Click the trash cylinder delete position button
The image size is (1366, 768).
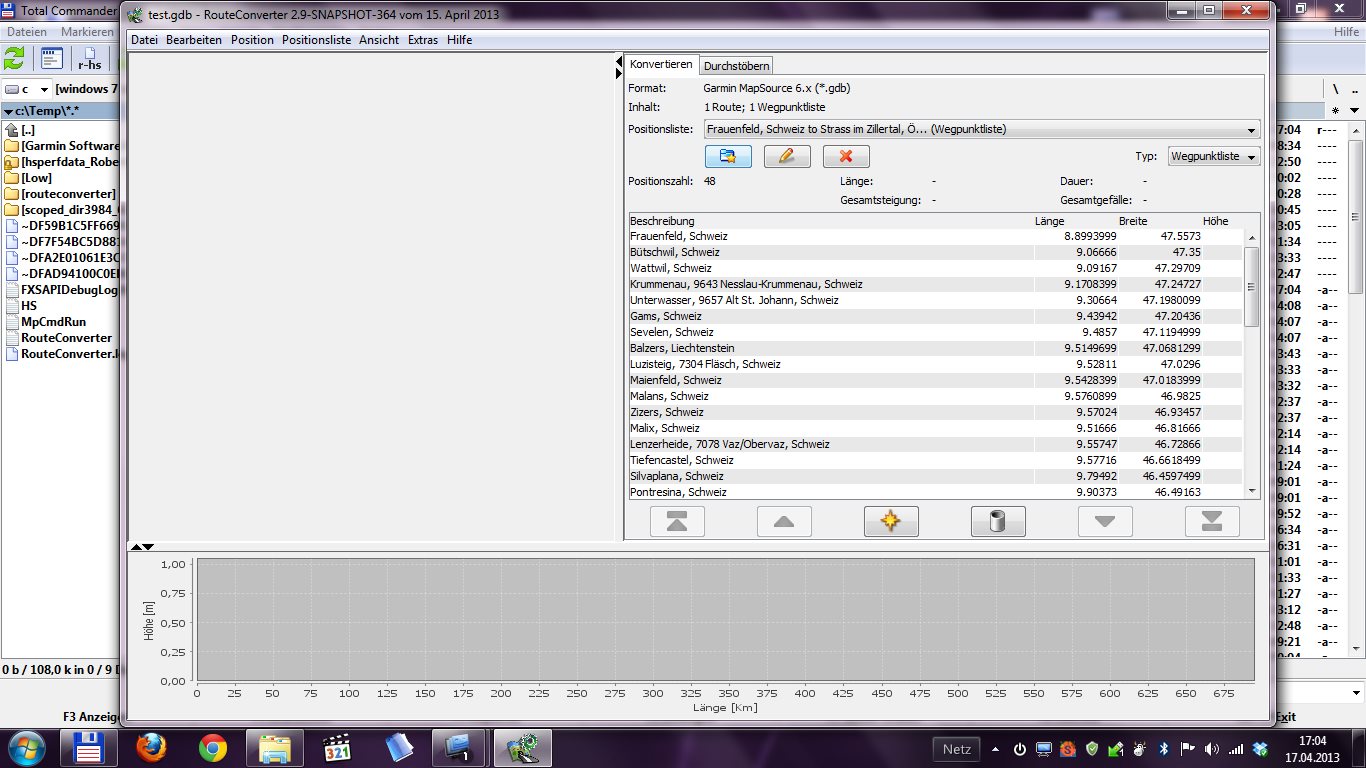point(998,521)
